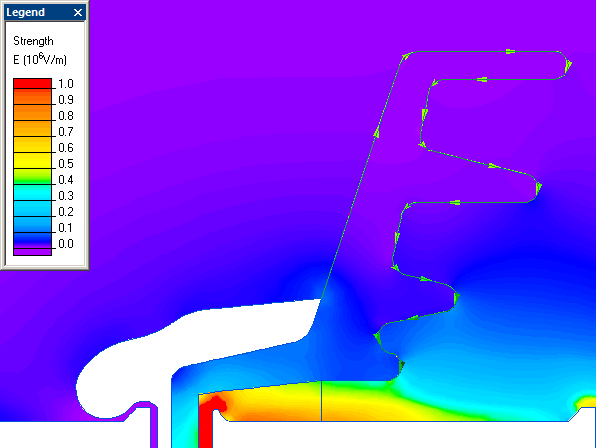Select the light blue 0.2 swatch
The height and width of the screenshot is (448, 596).
click(x=32, y=208)
